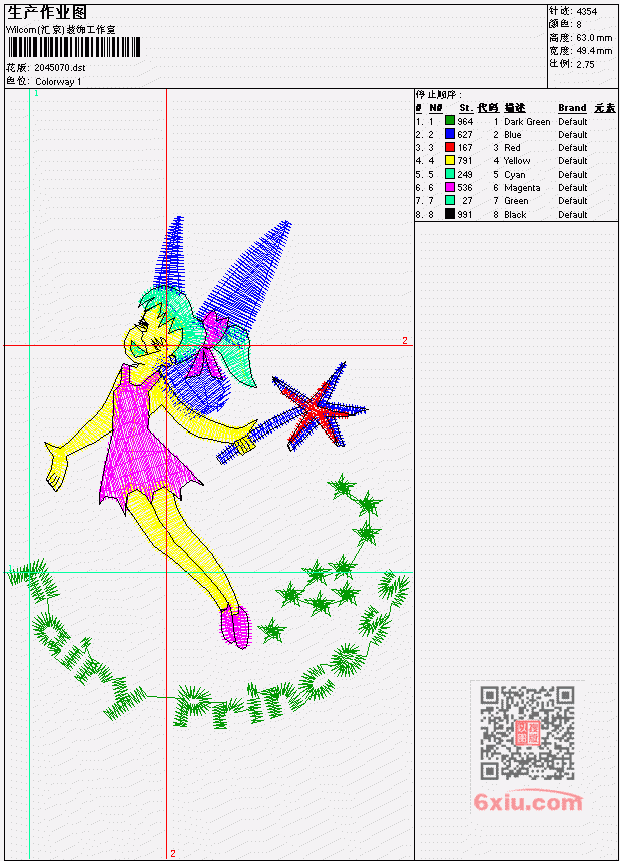Viewport: 620px width, 861px height.
Task: Click the file name 2045070.dst
Action: click(x=59, y=68)
